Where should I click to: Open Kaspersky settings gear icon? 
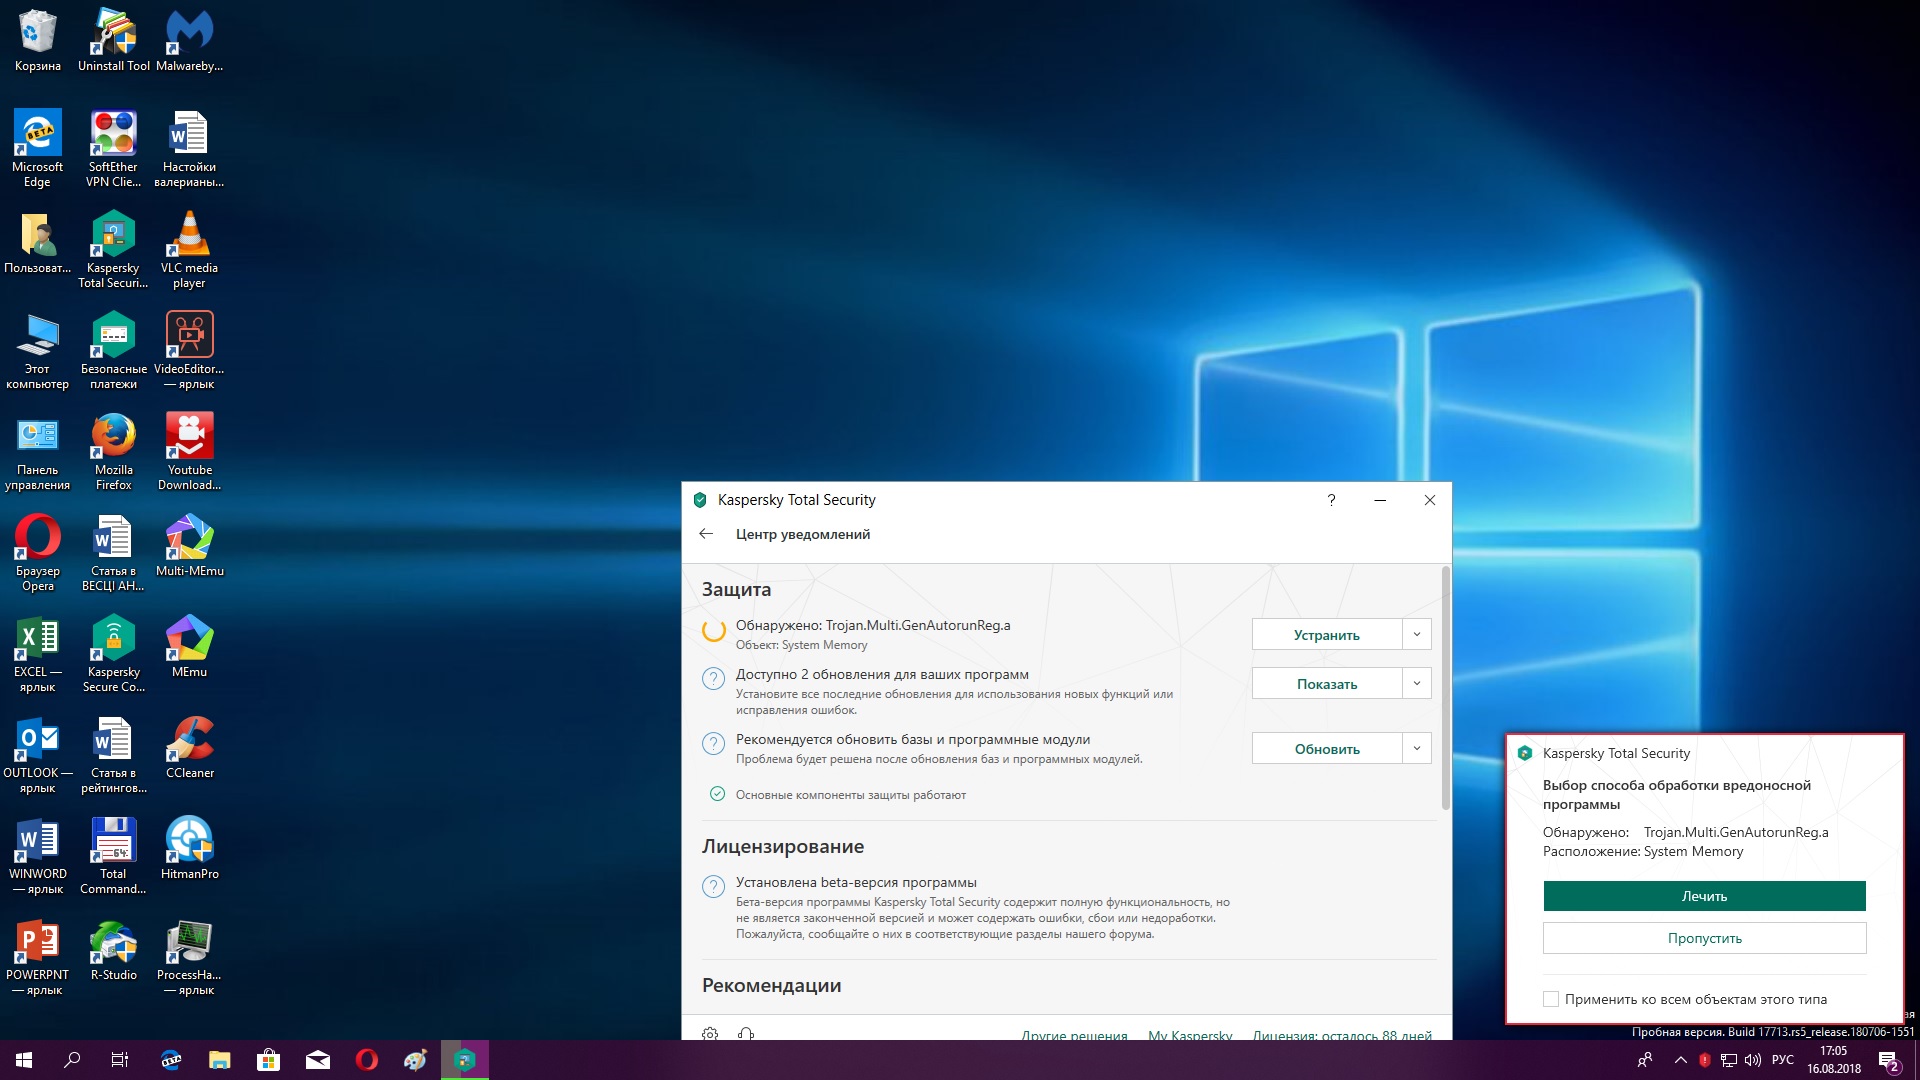point(710,1034)
